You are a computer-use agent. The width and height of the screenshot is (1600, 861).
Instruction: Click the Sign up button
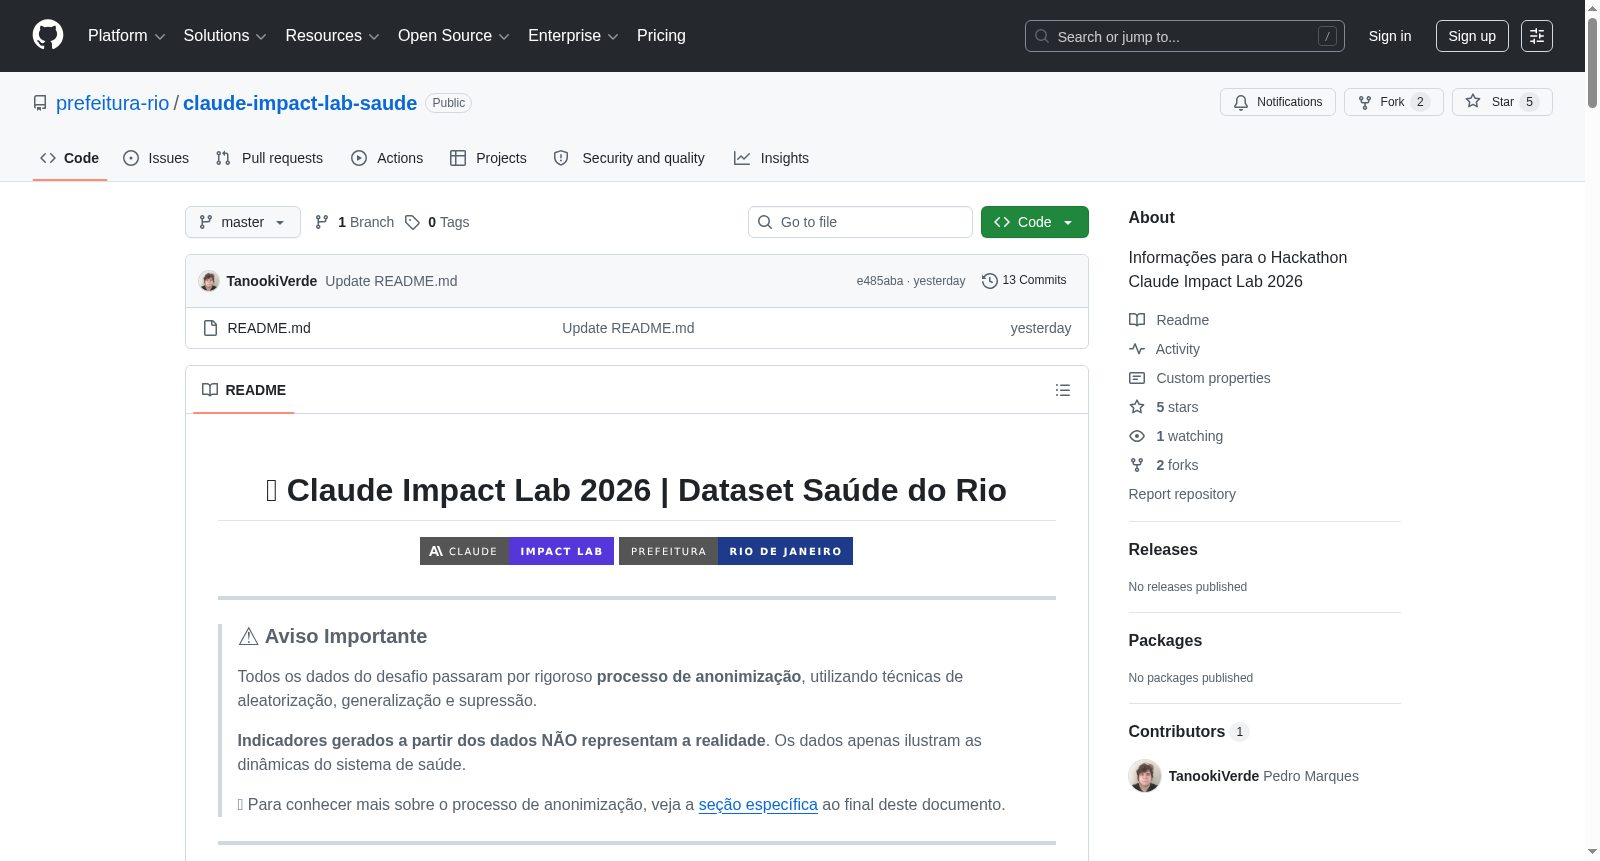(1472, 36)
